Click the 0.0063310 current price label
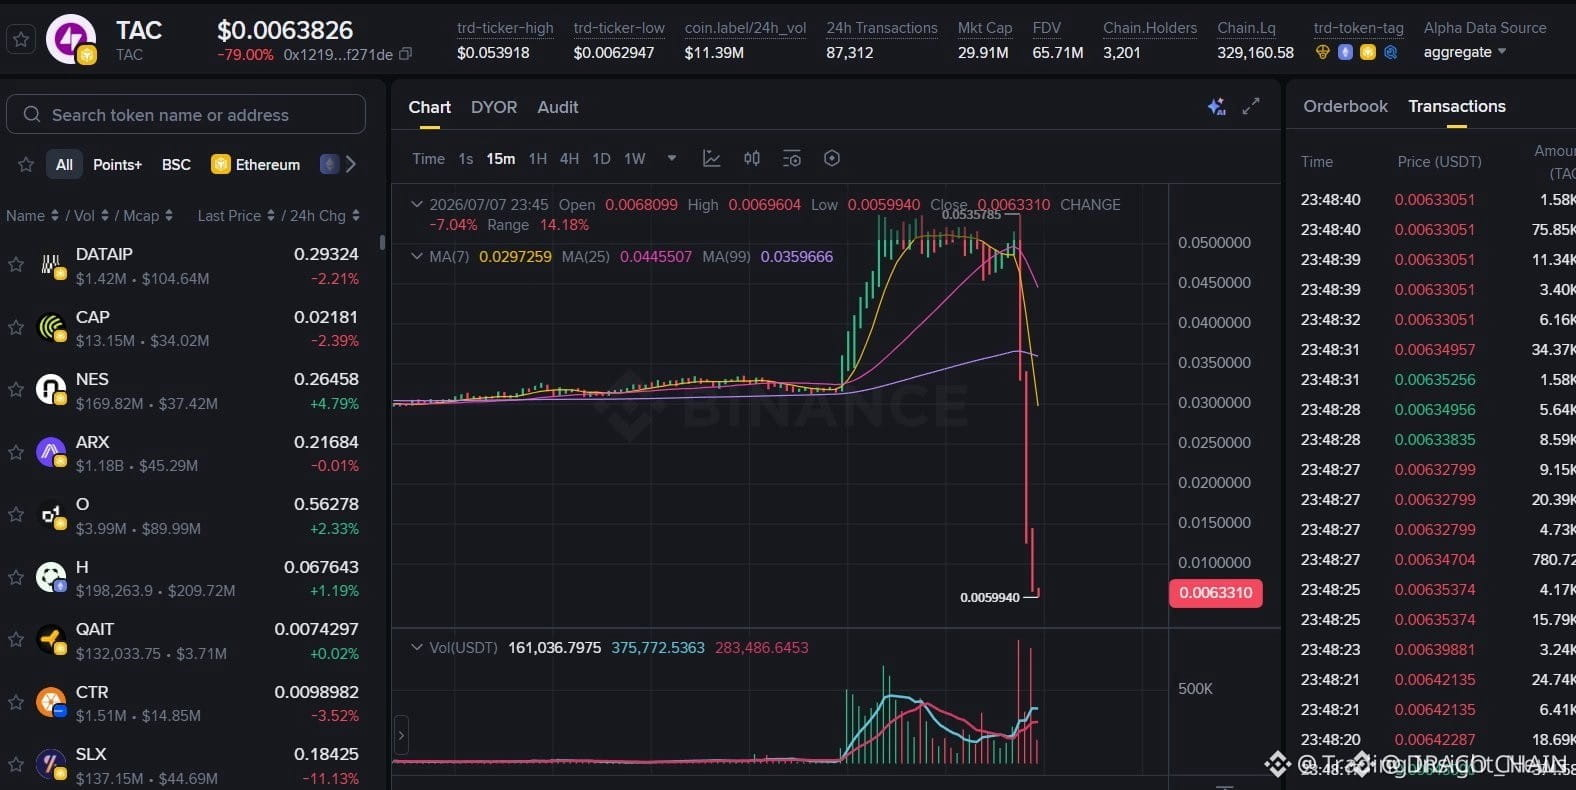1576x790 pixels. pos(1215,593)
